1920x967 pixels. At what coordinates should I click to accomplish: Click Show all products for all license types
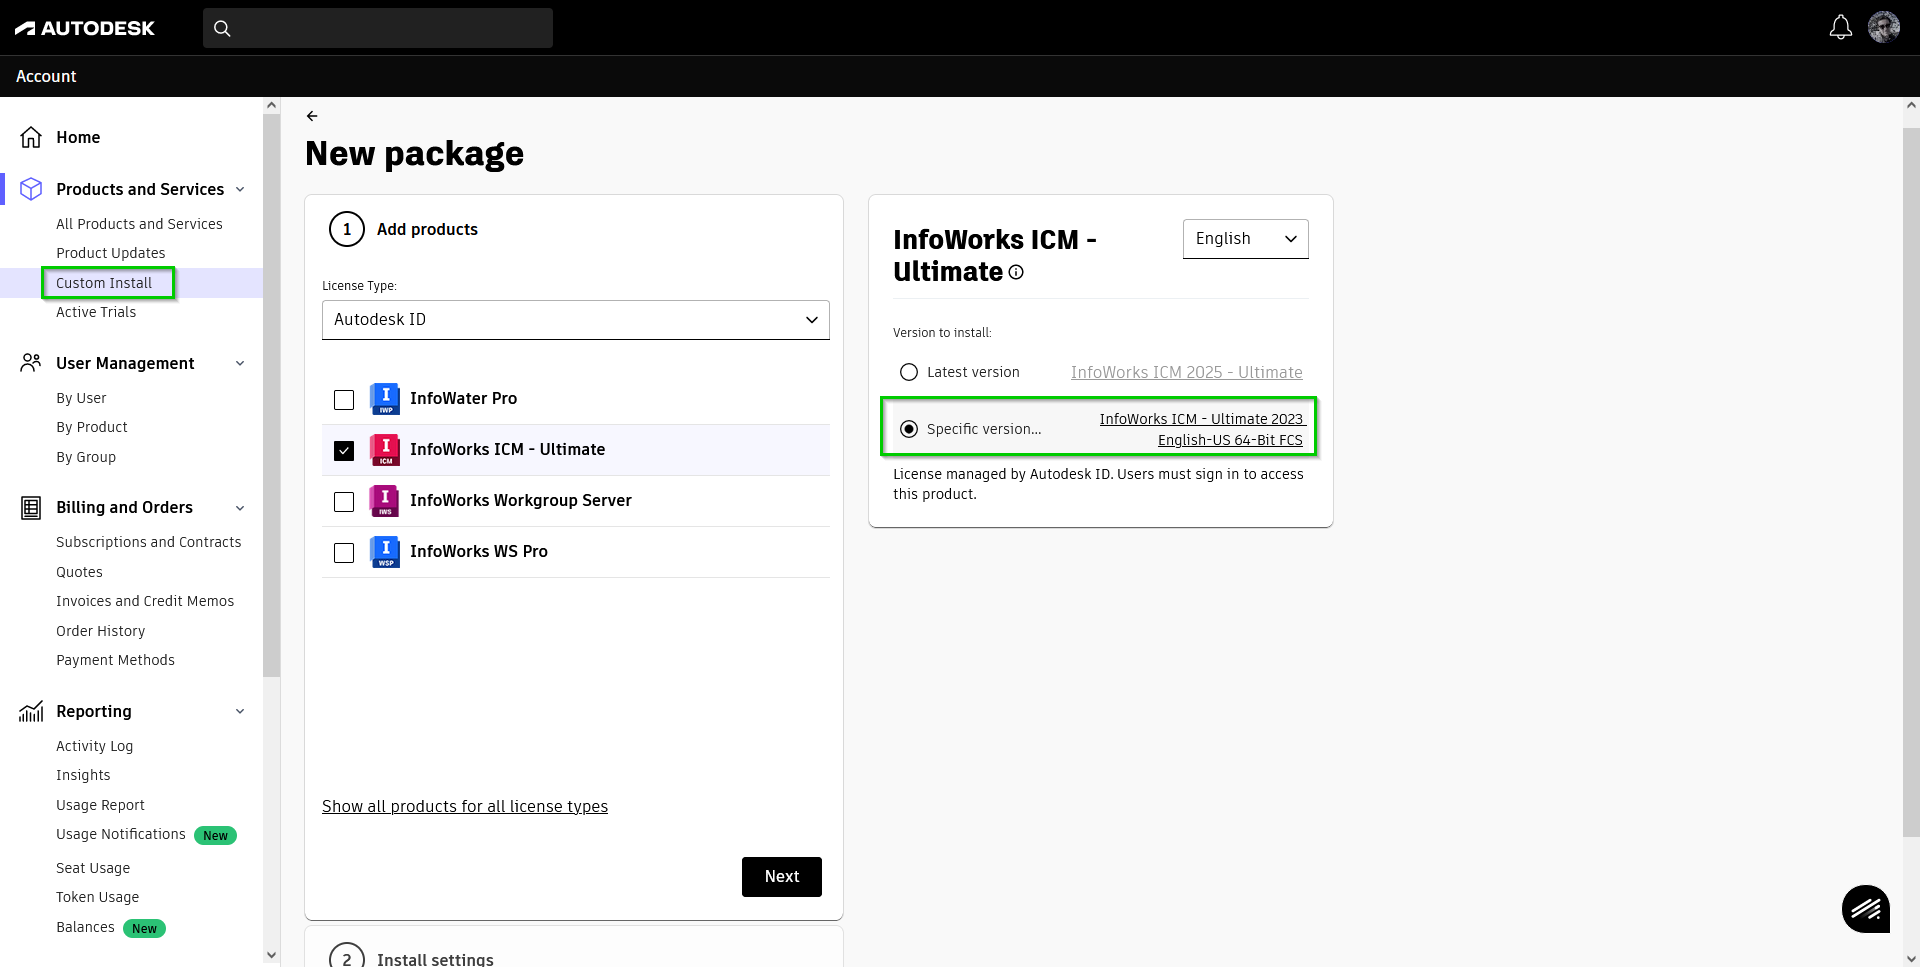(465, 806)
